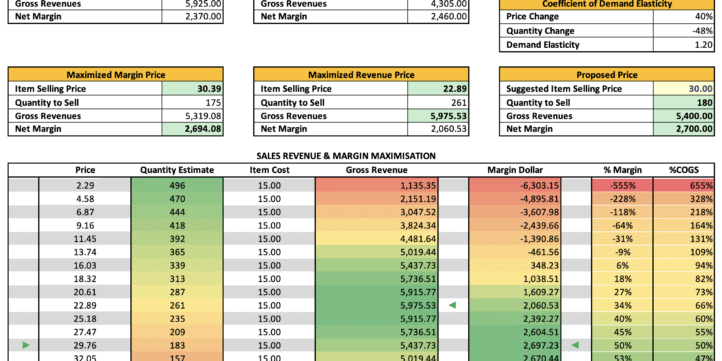Select % margin cell -9%

623,252
